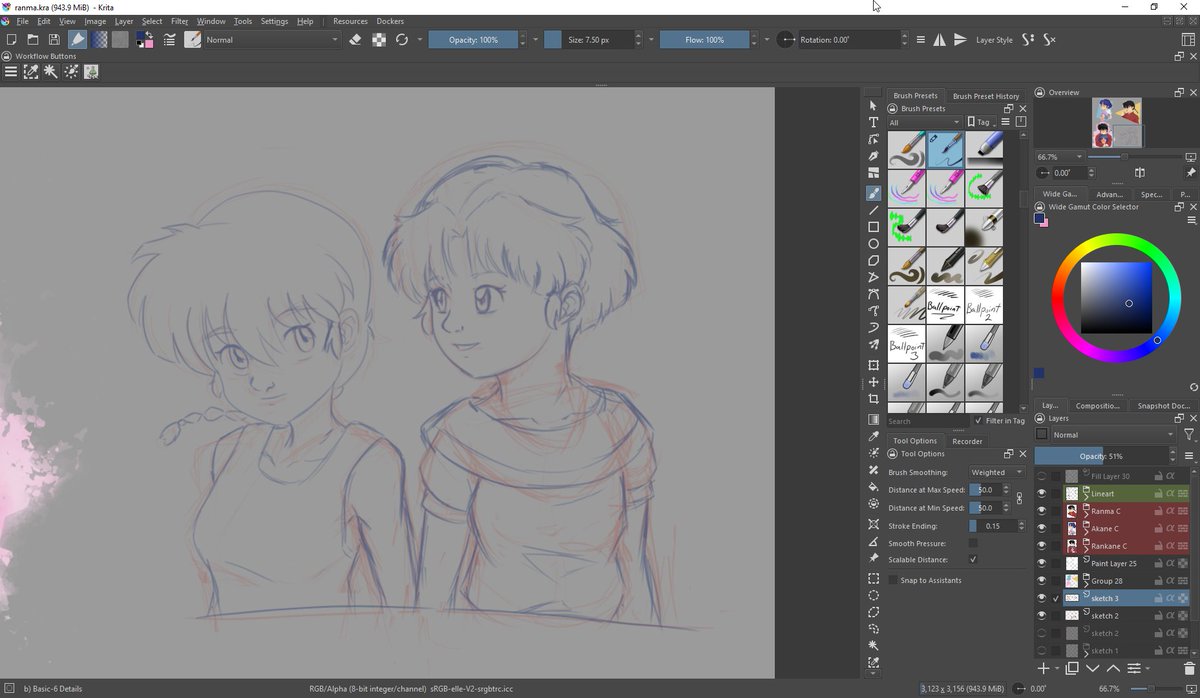Select the Elliptical Selection tool
1200x698 pixels.
point(873,595)
